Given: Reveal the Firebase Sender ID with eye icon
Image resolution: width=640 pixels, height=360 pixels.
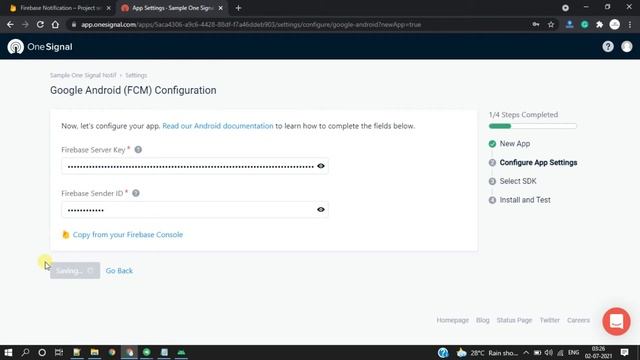Looking at the screenshot, I should [321, 209].
